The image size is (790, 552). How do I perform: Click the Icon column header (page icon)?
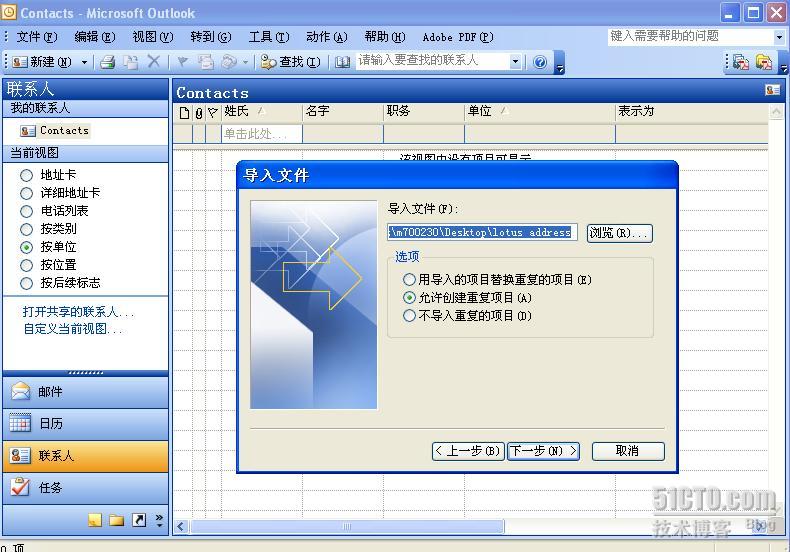tap(184, 113)
